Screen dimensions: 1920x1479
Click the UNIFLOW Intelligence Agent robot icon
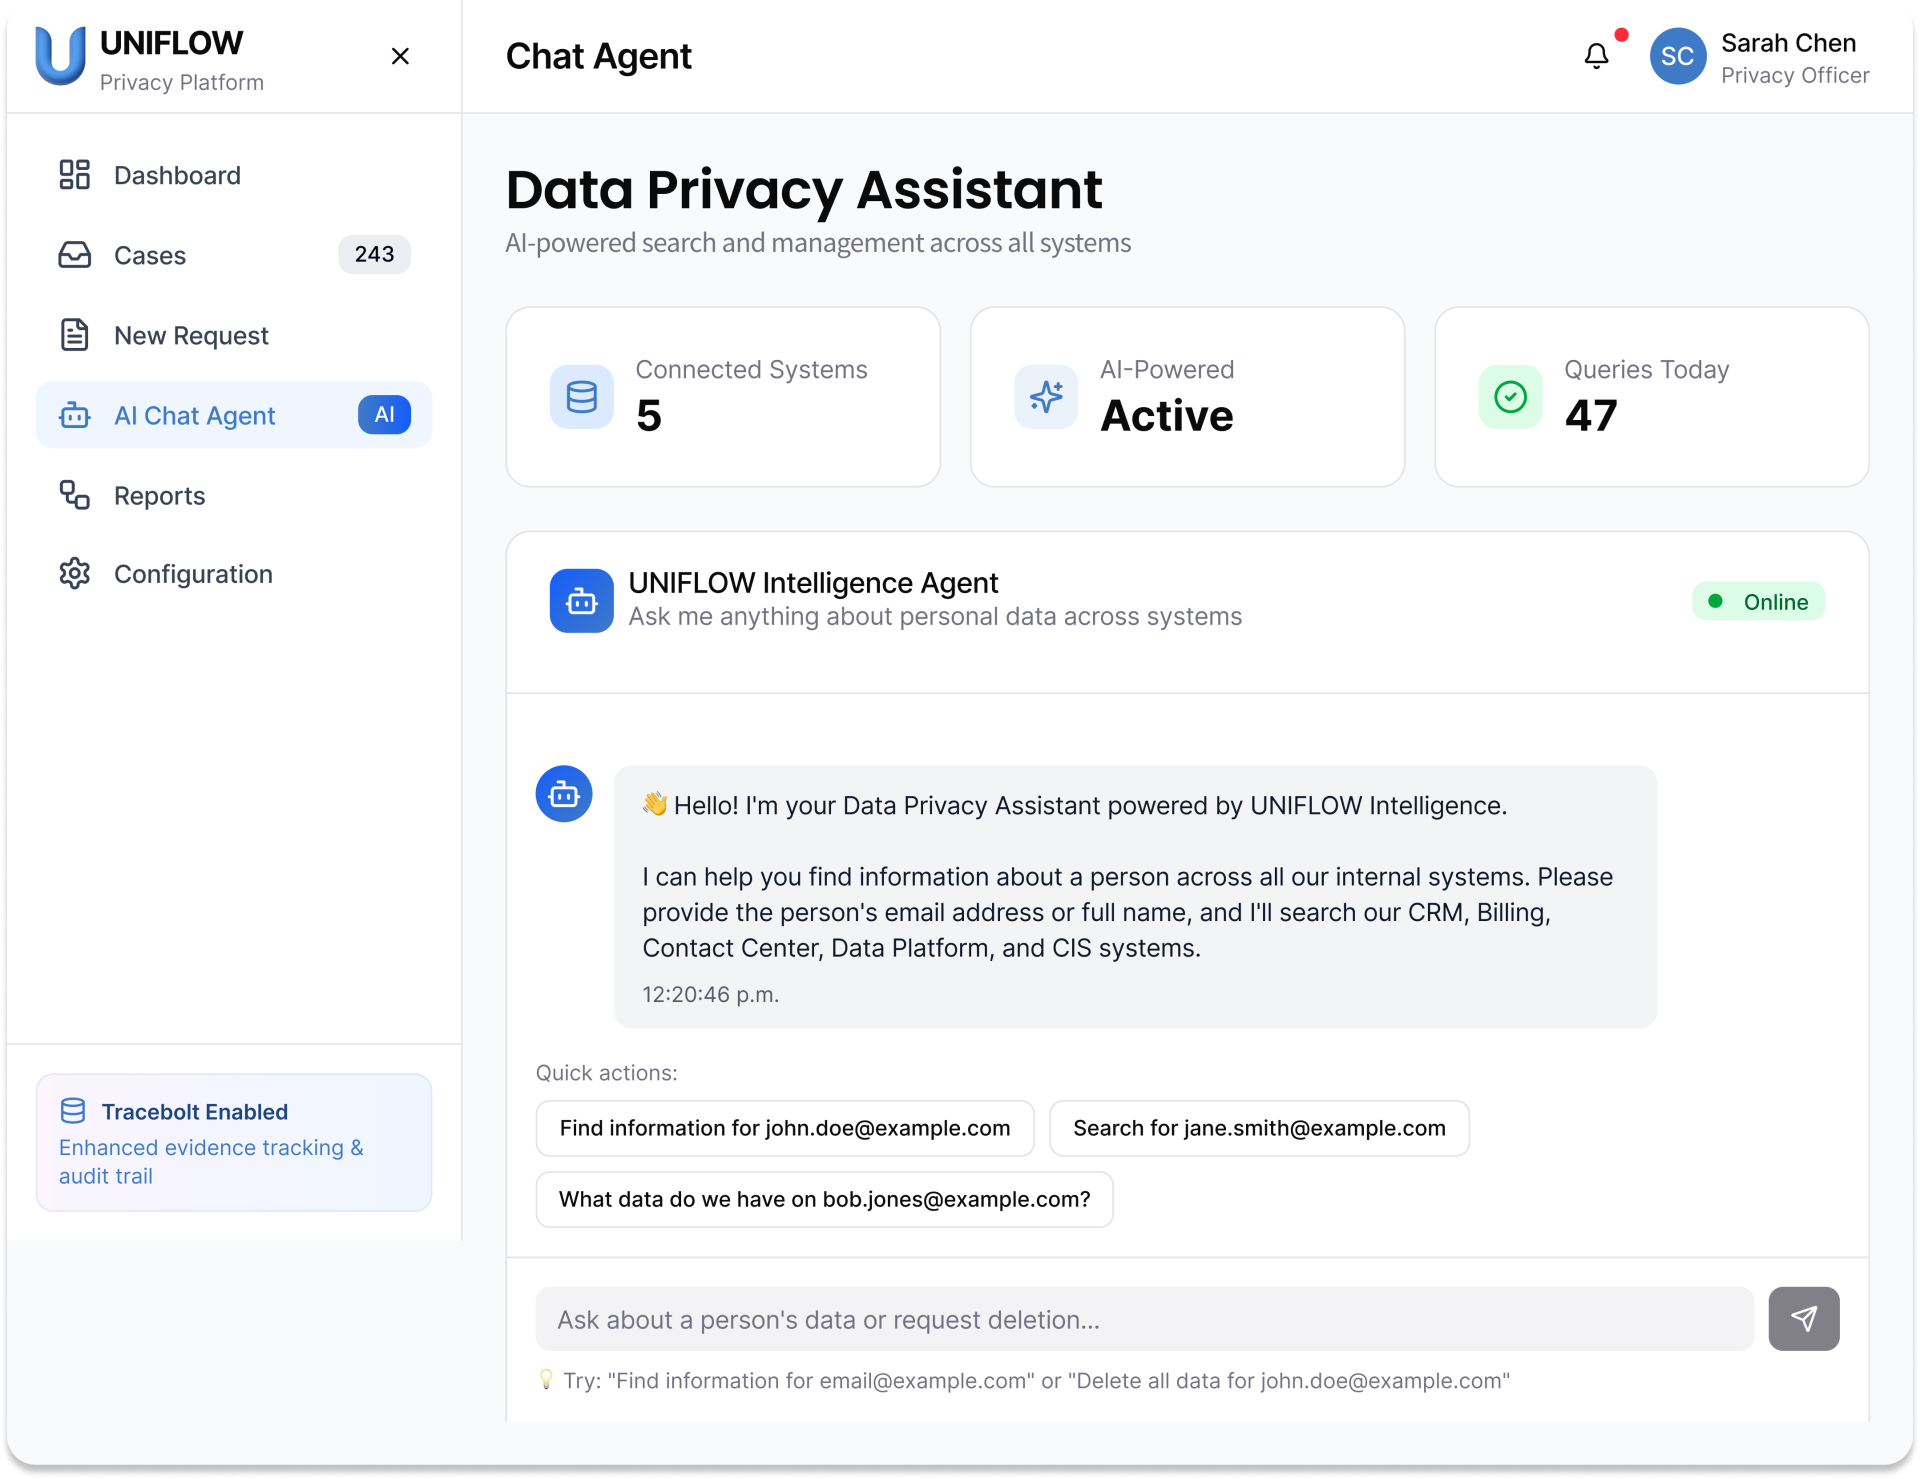coord(581,601)
